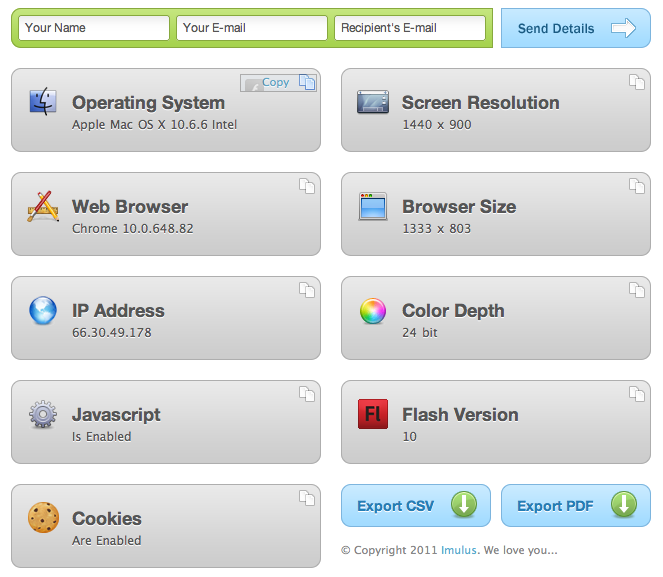
Task: Click the color wheel icon
Action: click(x=373, y=311)
